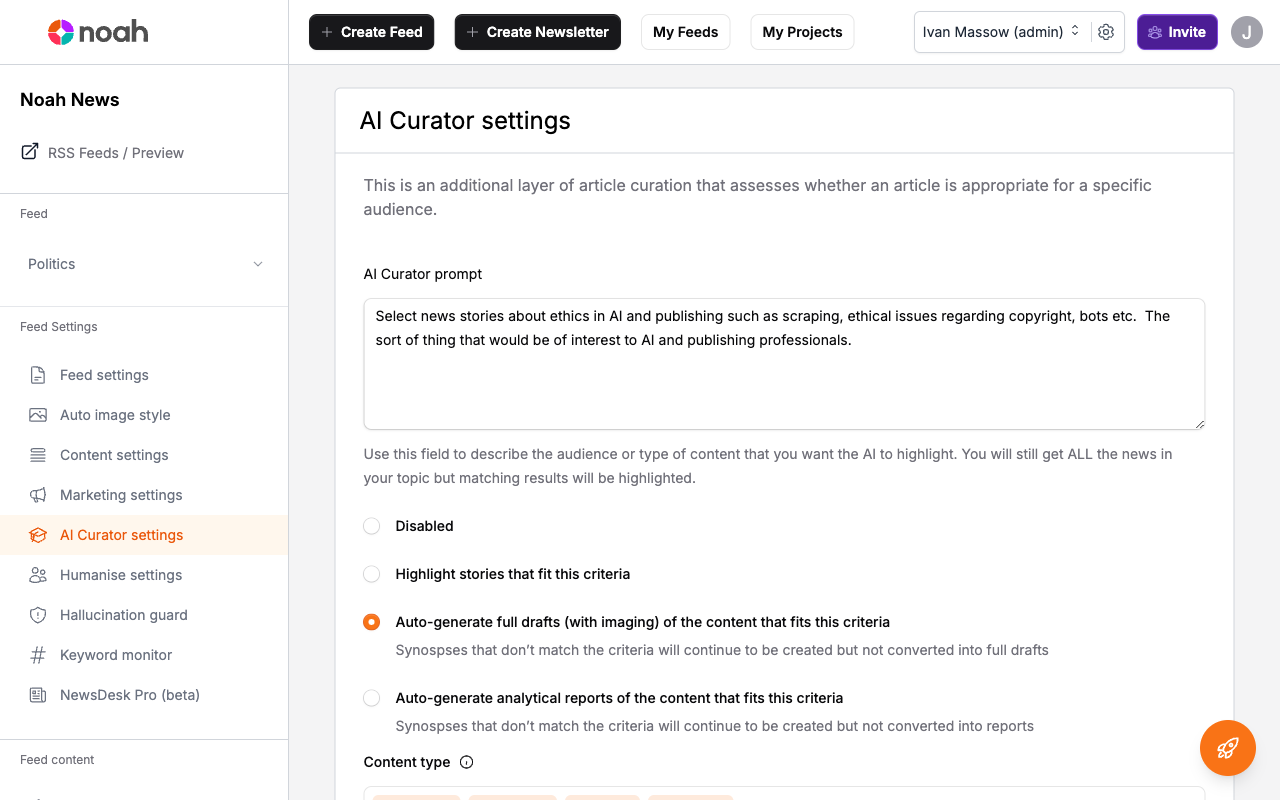This screenshot has width=1280, height=800.
Task: Click the Hallucination guard shield icon
Action: 37,615
